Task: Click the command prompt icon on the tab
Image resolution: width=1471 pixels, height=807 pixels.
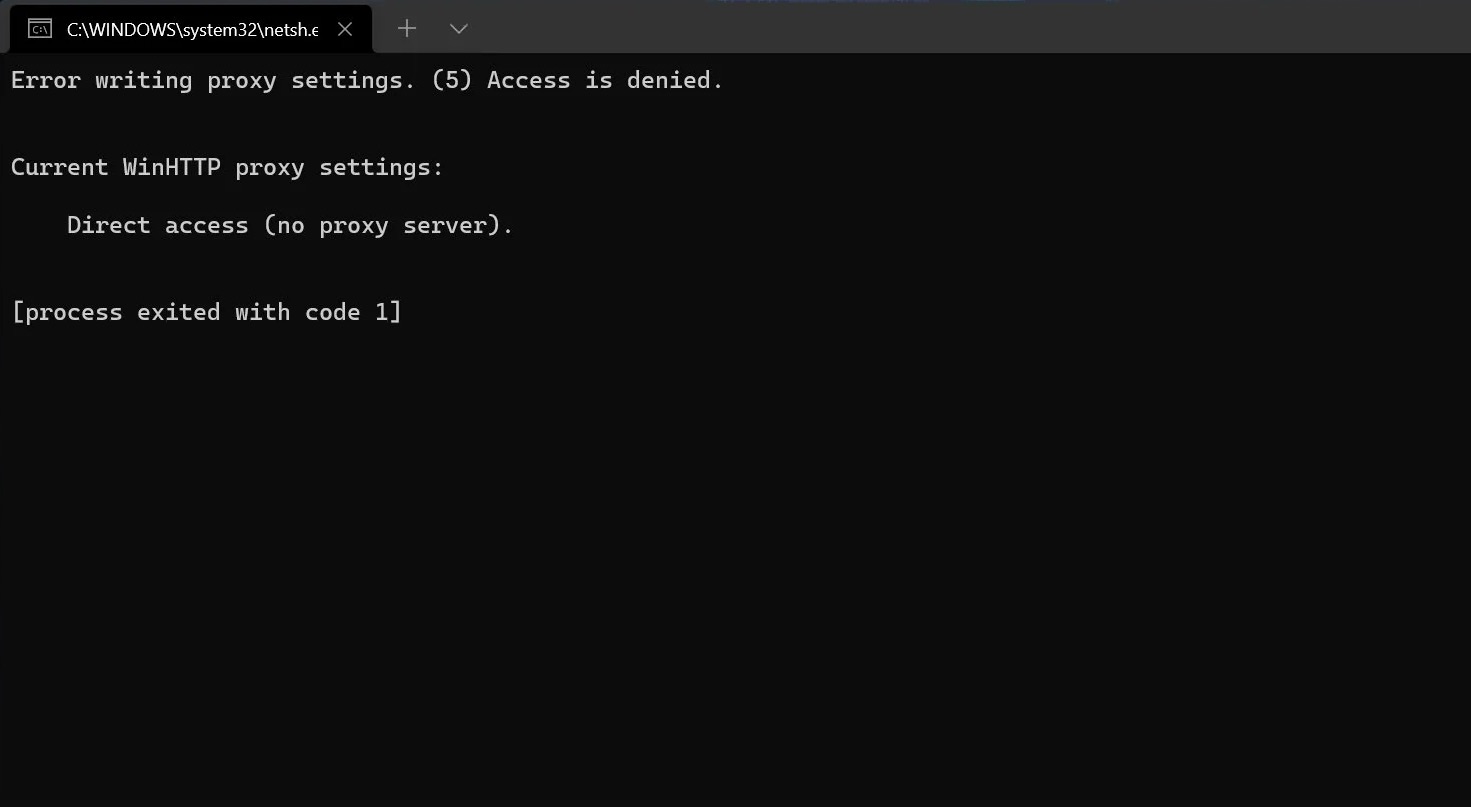Action: pyautogui.click(x=39, y=28)
